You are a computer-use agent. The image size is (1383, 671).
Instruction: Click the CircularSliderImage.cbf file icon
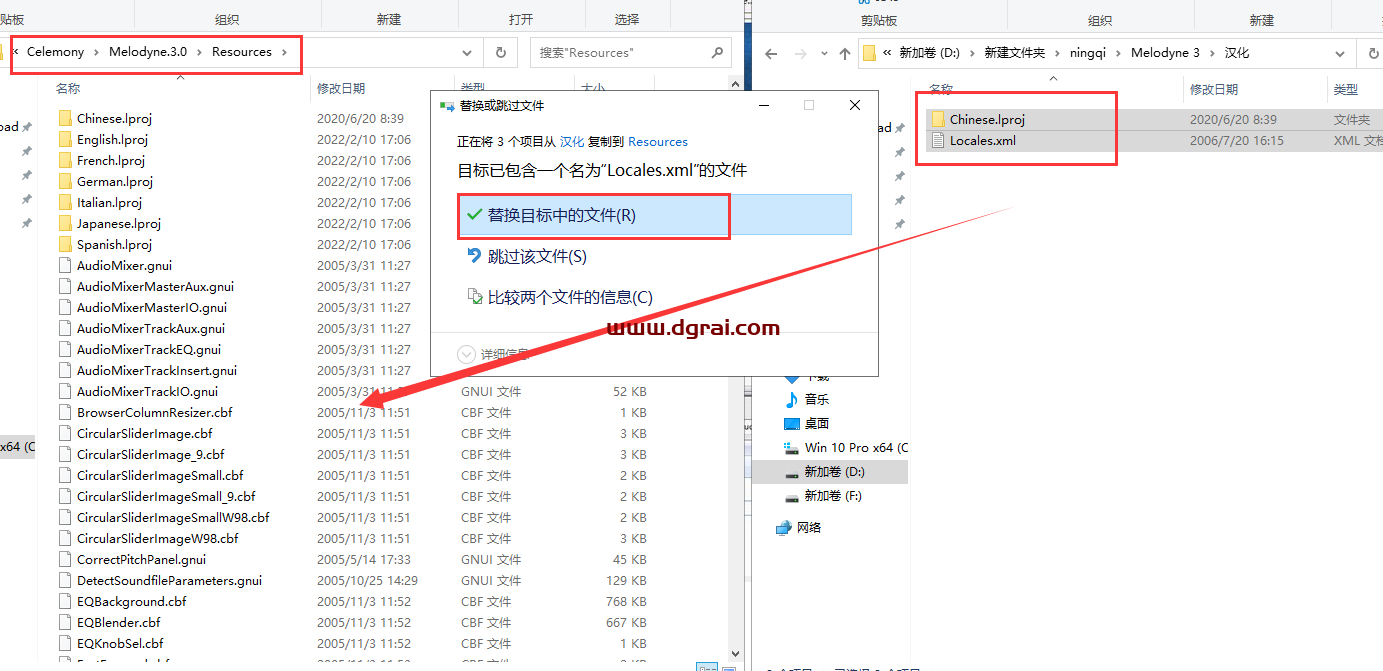coord(65,433)
